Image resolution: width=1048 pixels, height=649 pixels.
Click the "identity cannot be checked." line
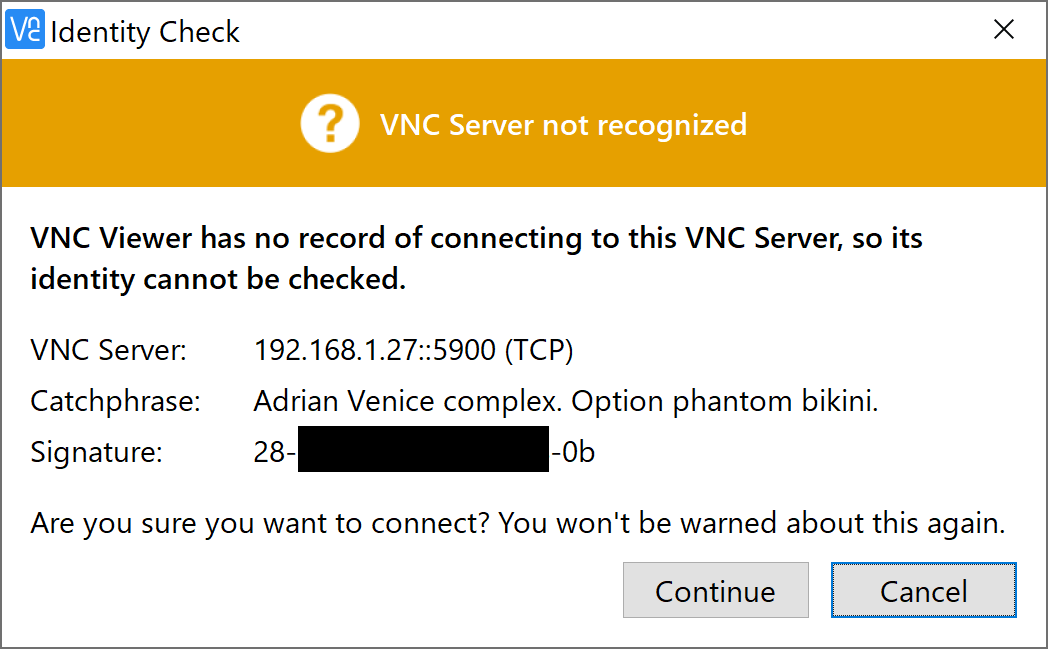point(218,280)
